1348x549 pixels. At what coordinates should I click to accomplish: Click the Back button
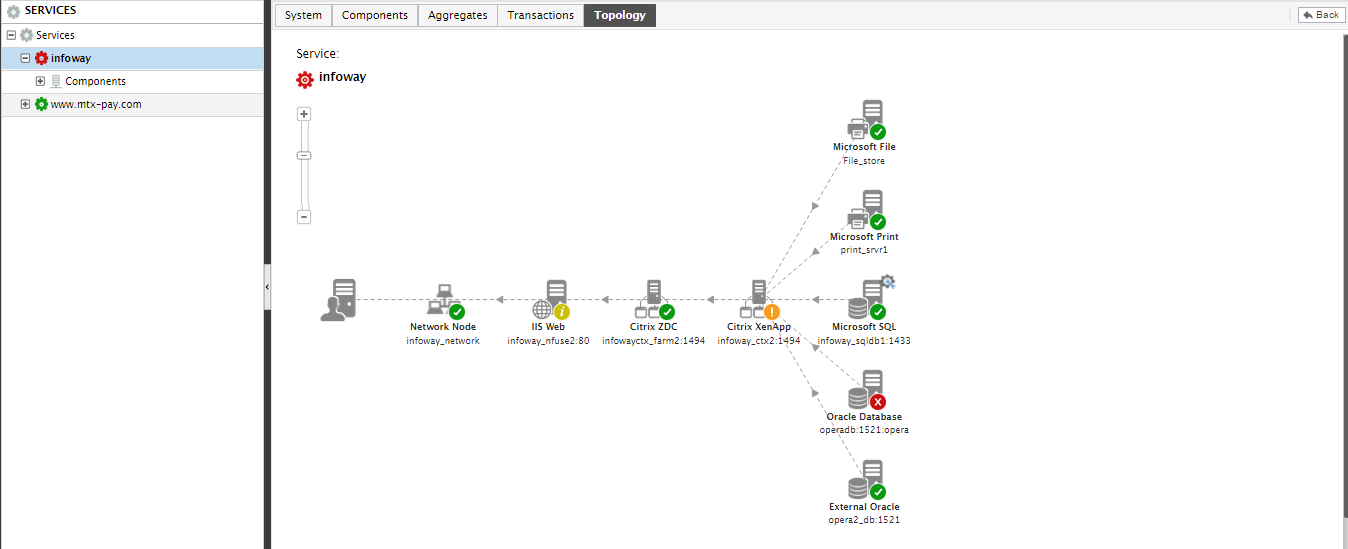point(1321,15)
